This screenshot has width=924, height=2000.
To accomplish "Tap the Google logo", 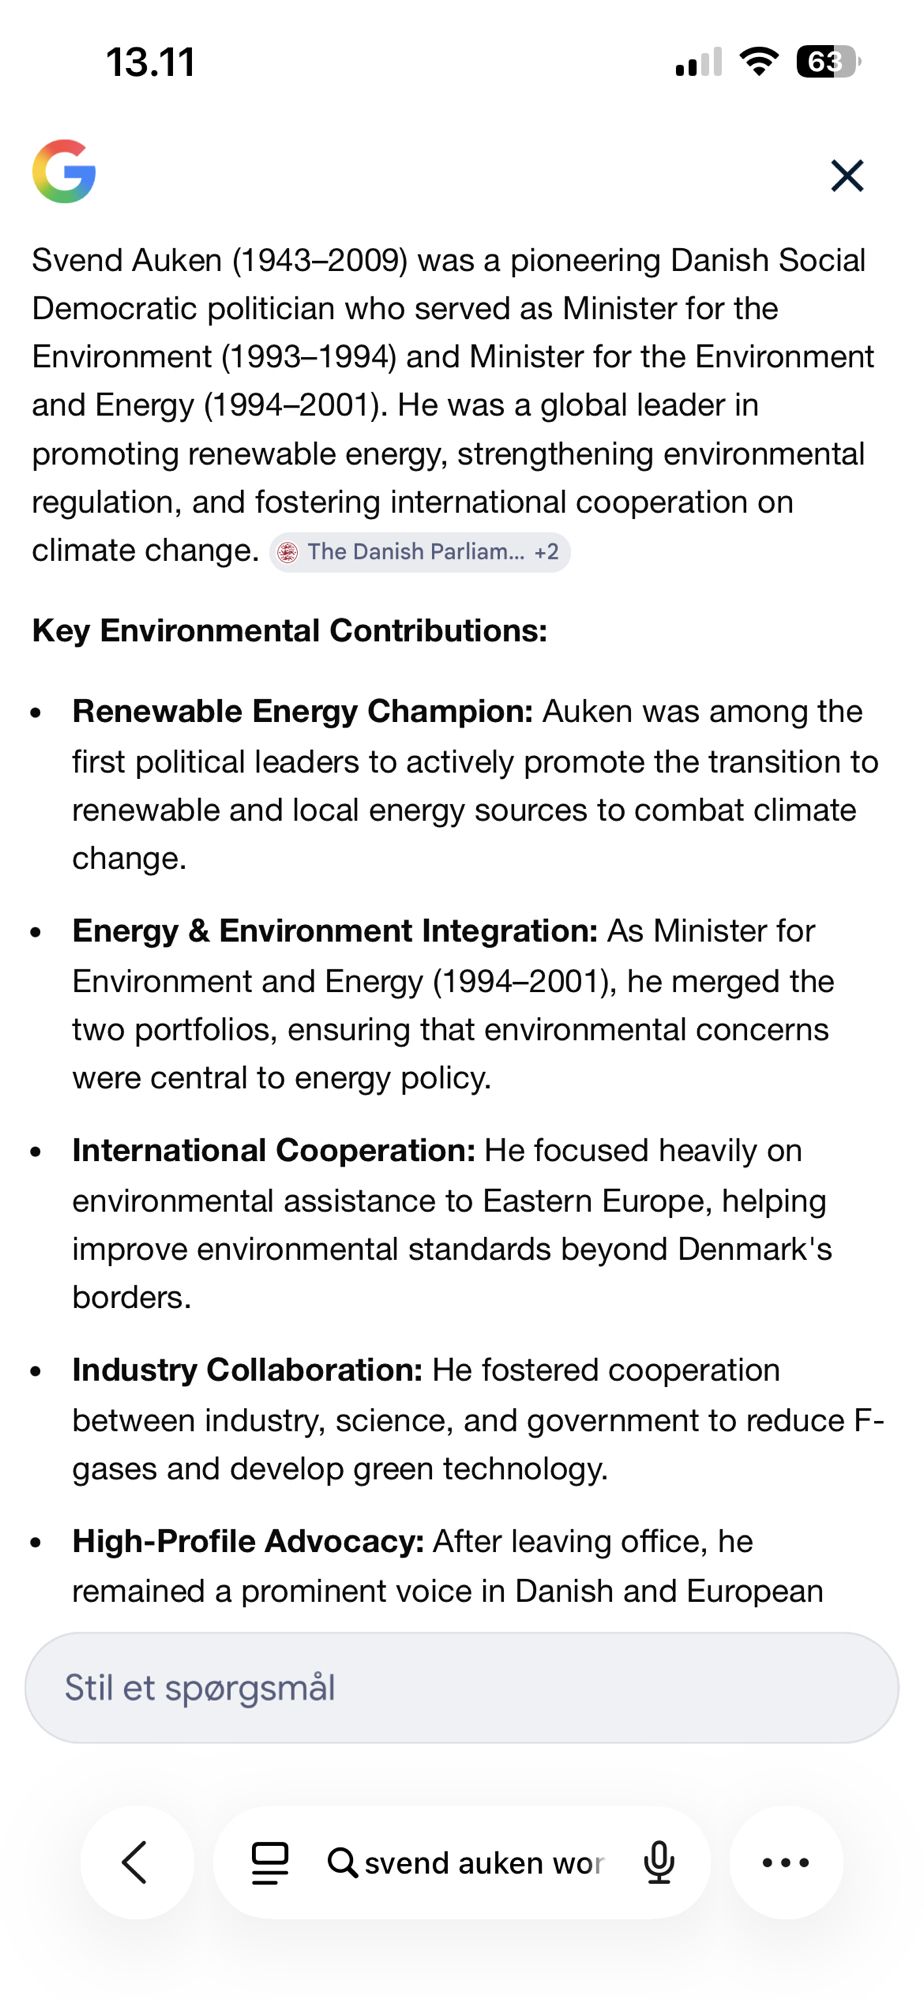I will click(x=64, y=172).
